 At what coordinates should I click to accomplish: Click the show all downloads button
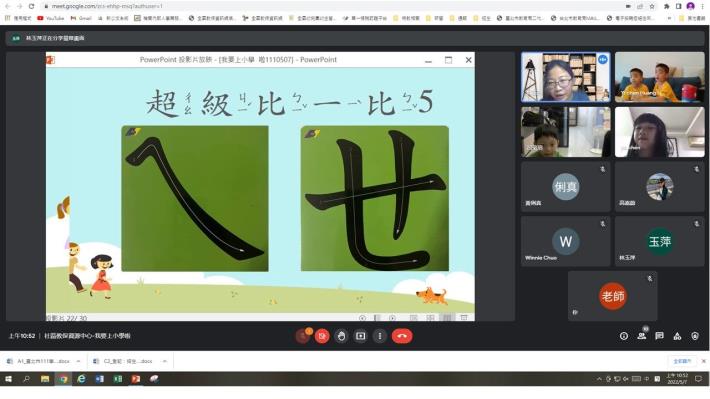click(x=682, y=361)
